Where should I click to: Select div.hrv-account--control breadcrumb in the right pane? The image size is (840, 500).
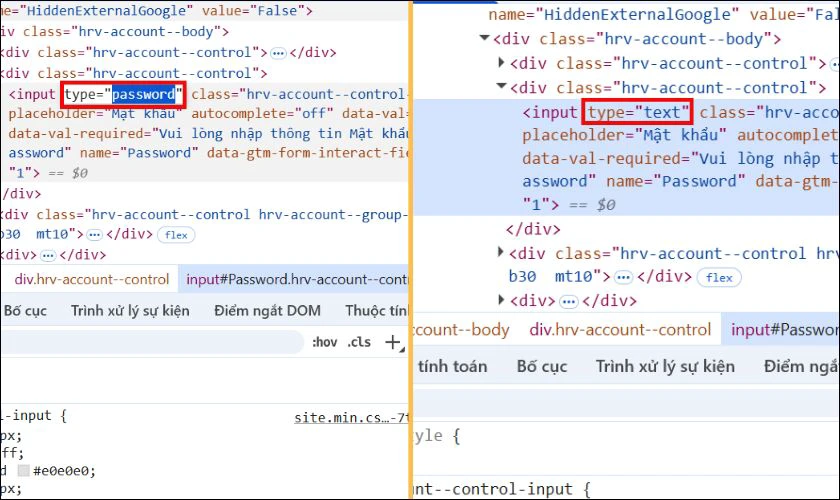pyautogui.click(x=620, y=330)
